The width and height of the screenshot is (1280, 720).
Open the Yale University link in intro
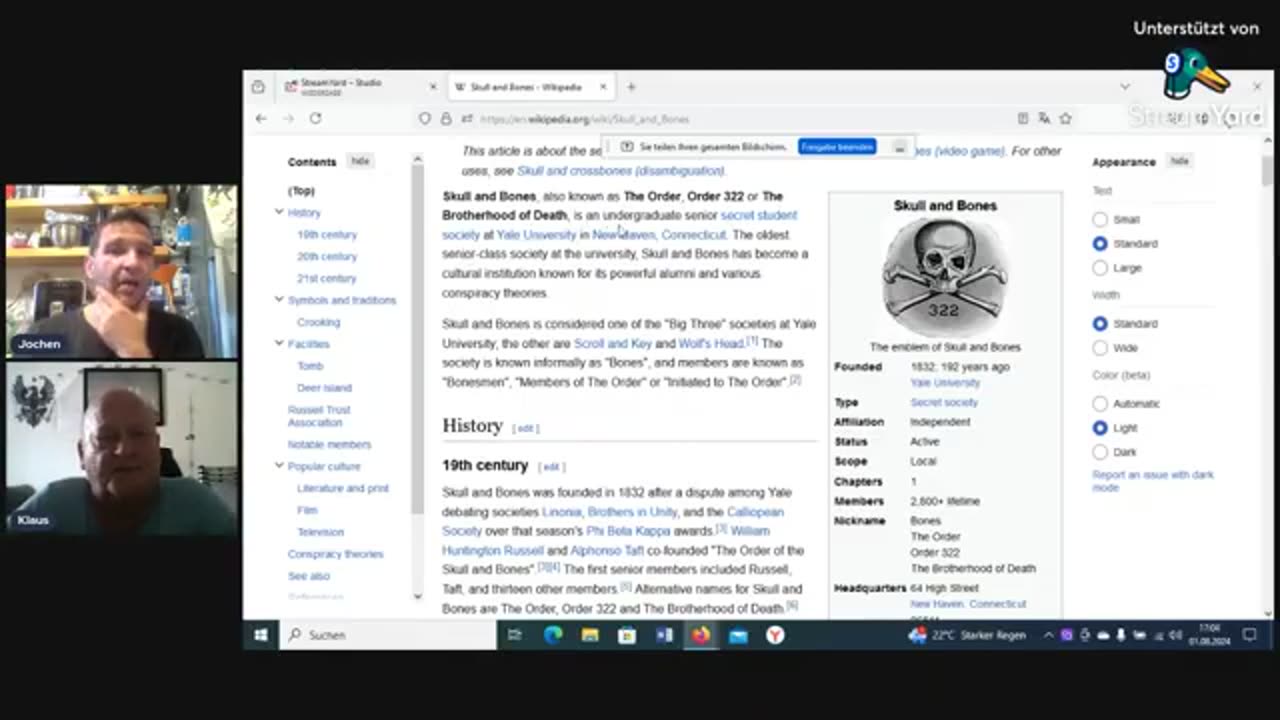(536, 235)
